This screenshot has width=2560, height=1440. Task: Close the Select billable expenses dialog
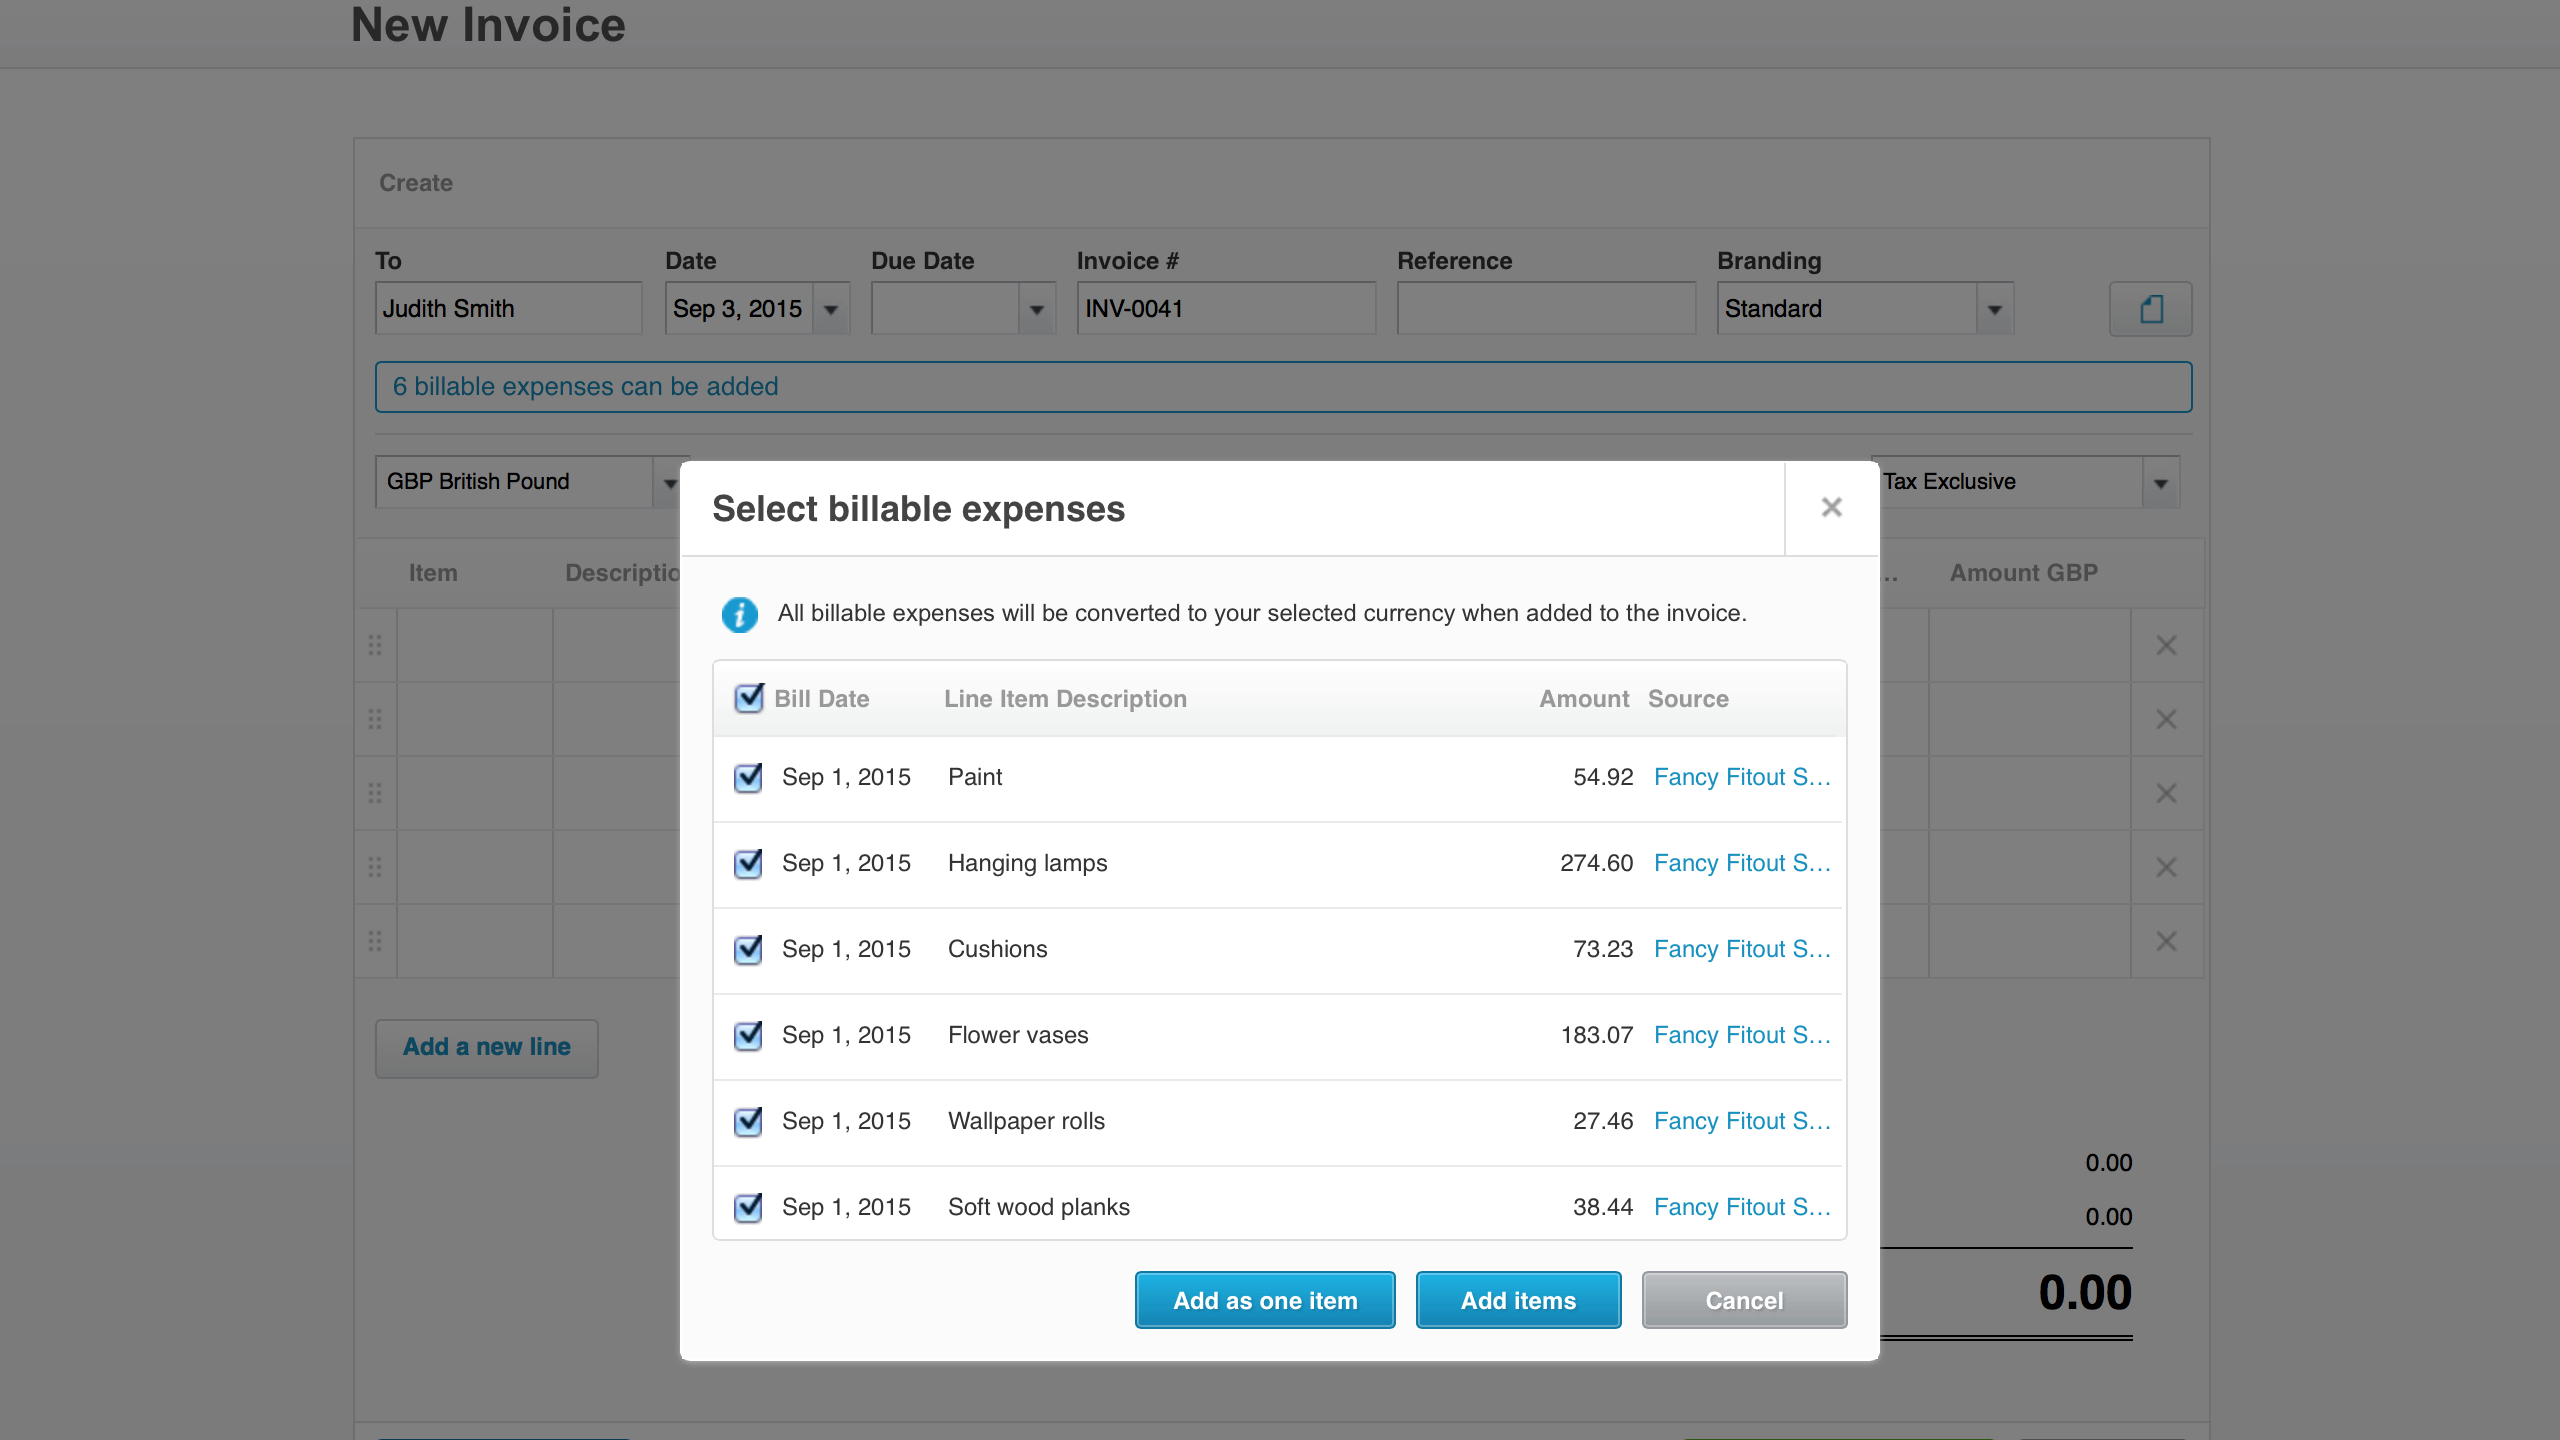[1831, 508]
